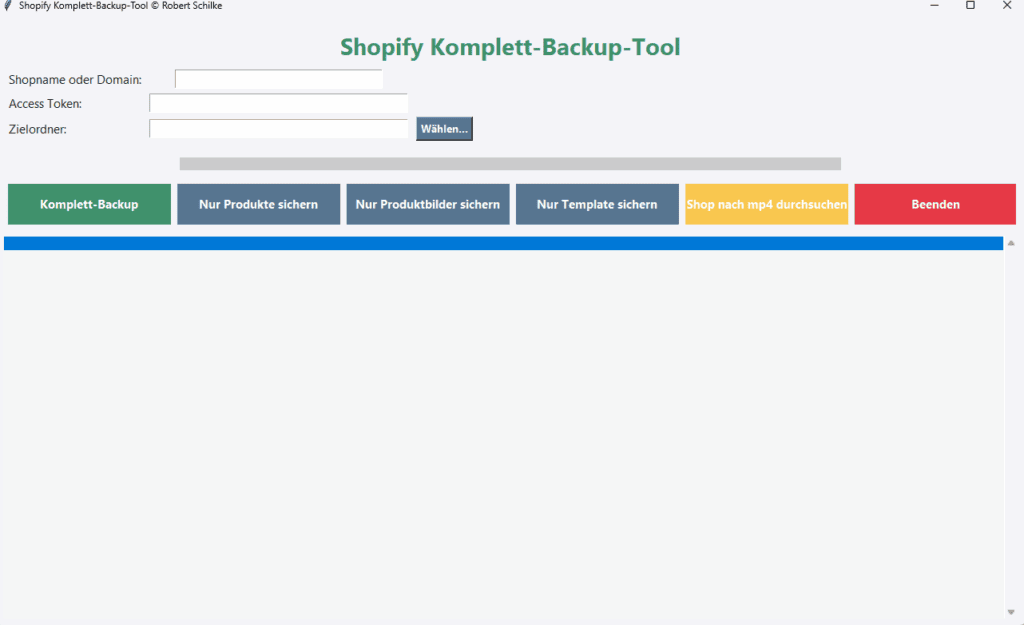Back up templates with Nur Template sichern

[597, 203]
